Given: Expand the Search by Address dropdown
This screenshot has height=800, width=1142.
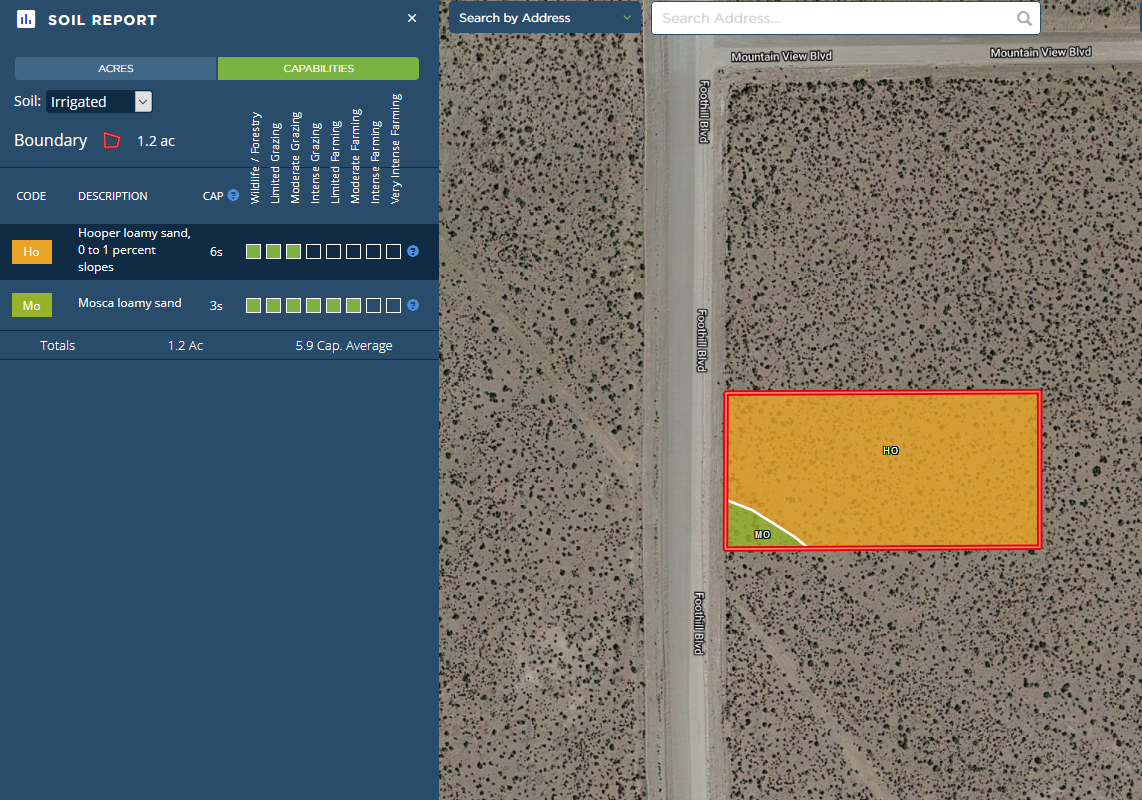Looking at the screenshot, I should point(545,18).
